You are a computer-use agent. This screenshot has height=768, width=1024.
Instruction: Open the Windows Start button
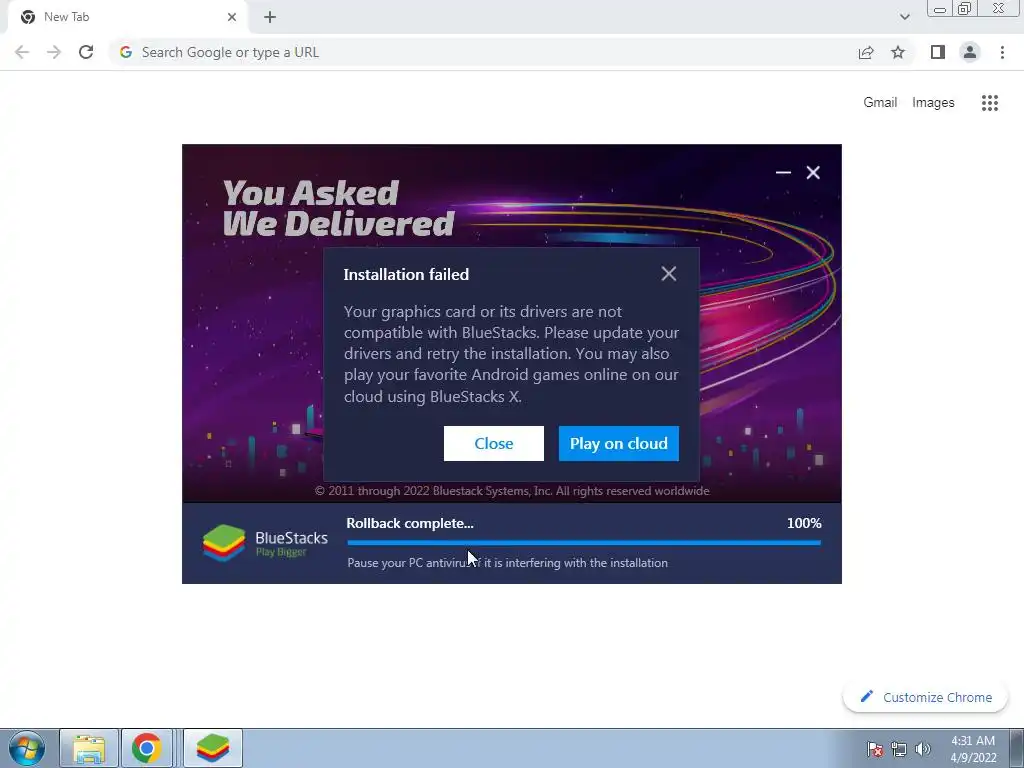tap(27, 748)
